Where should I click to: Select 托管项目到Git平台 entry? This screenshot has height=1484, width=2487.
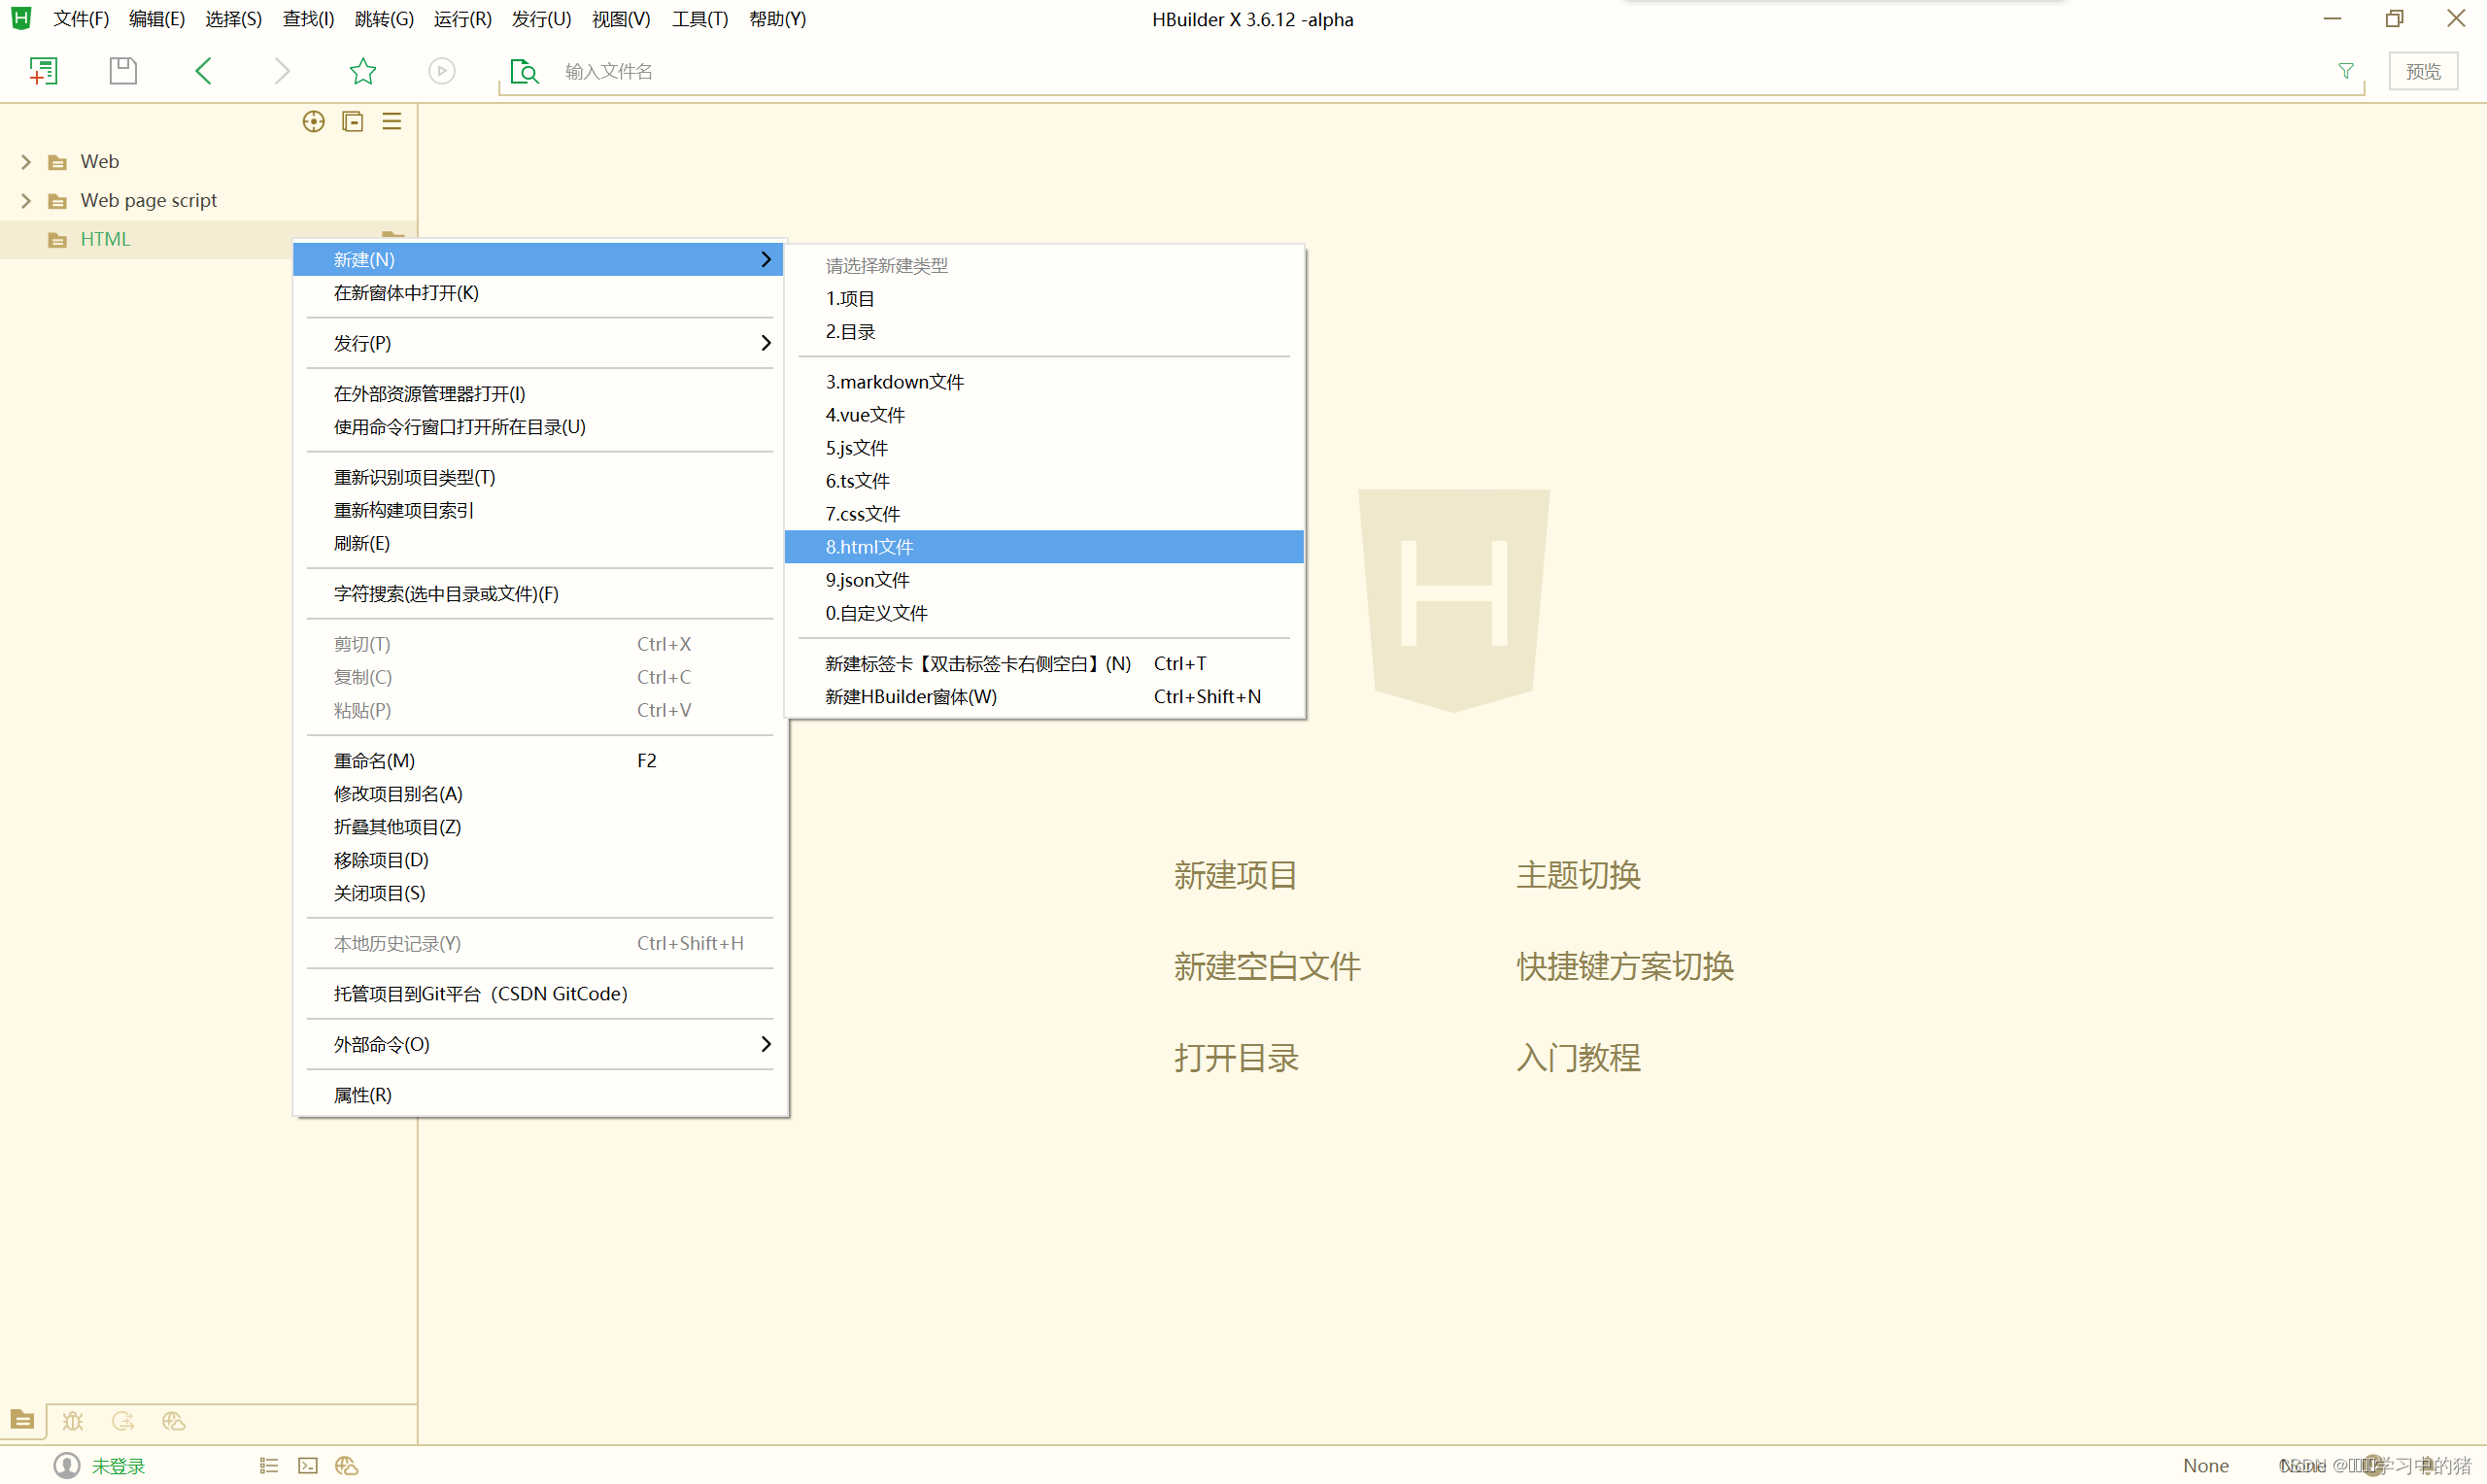point(540,994)
